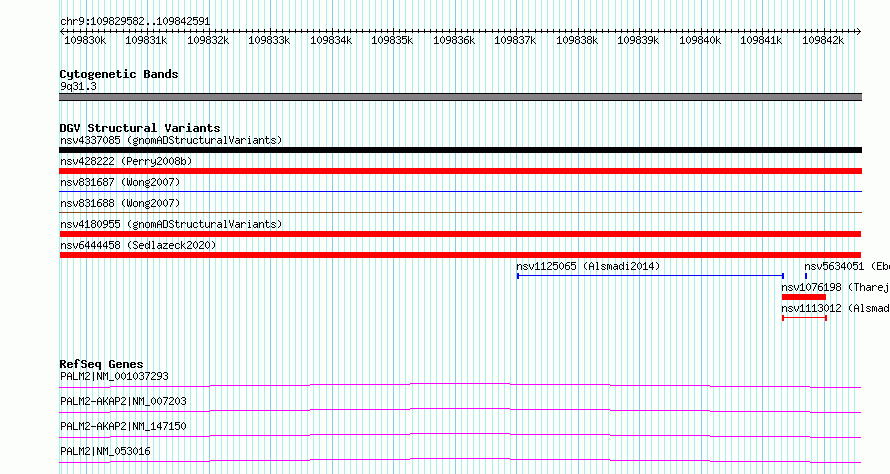Open variant nsv831688 (Wong2007) label
The width and height of the screenshot is (890, 474).
point(120,203)
